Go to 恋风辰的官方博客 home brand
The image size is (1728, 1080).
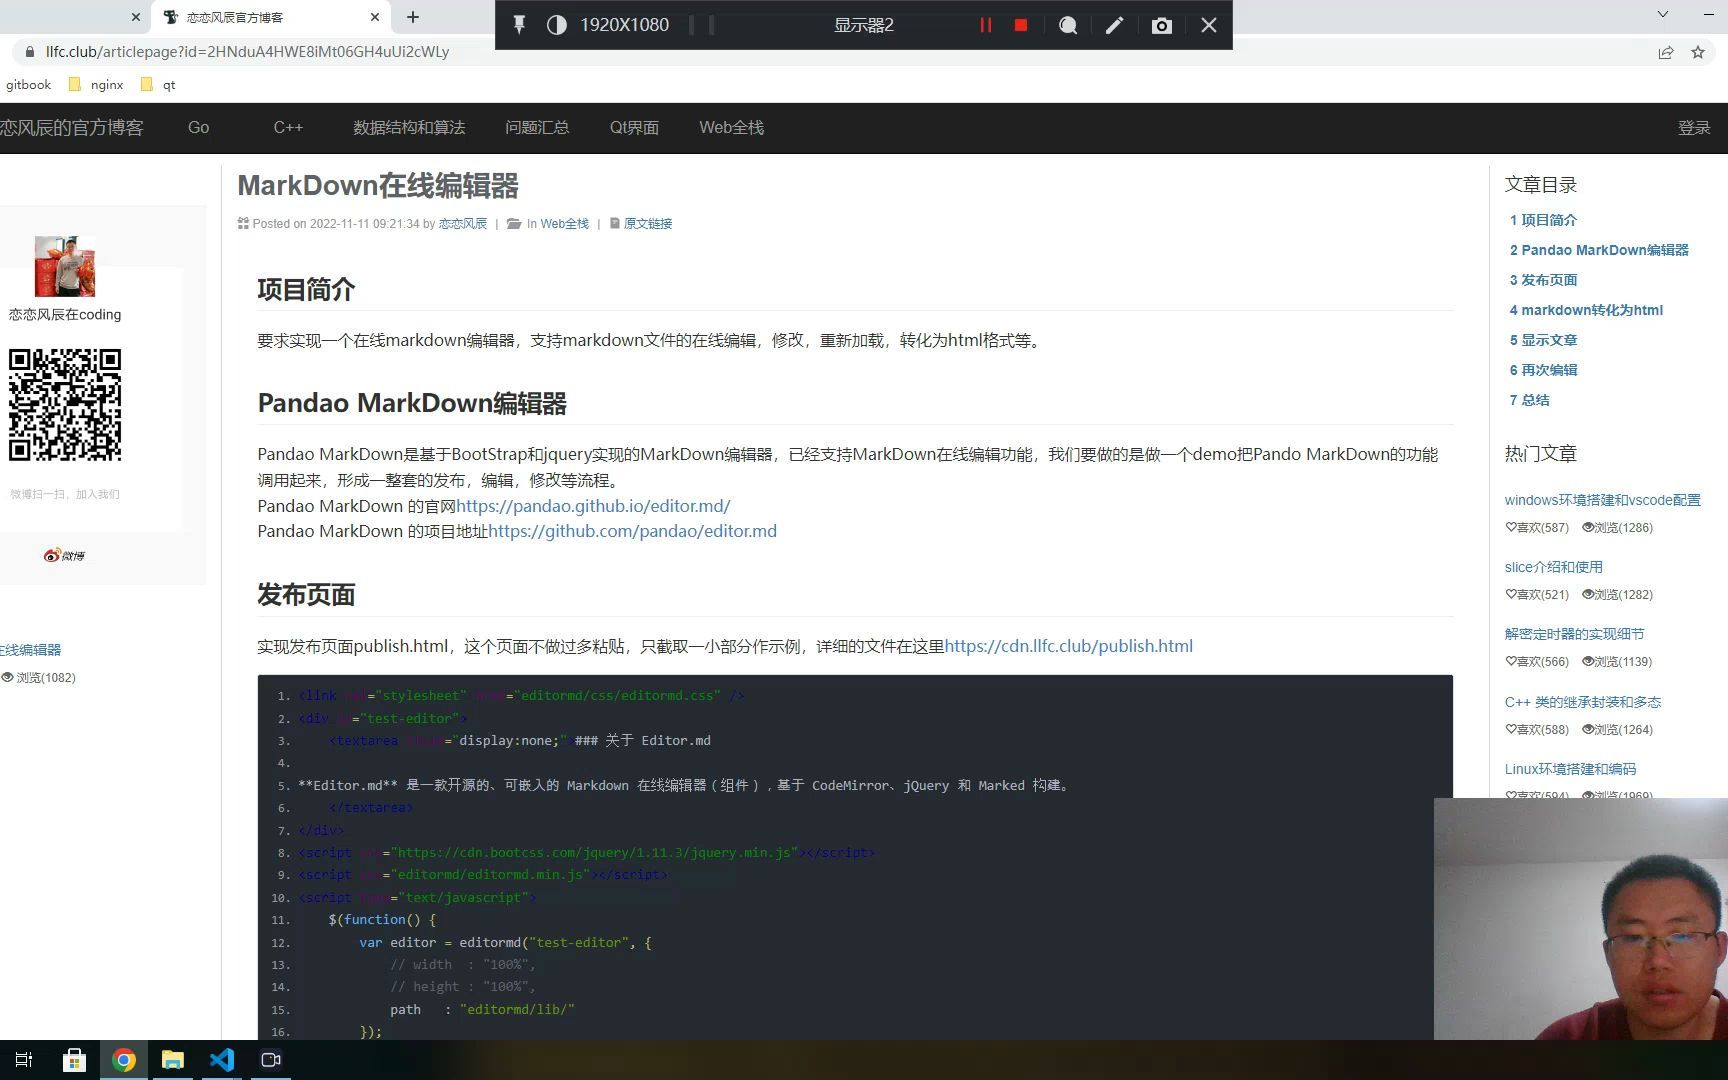(x=72, y=128)
